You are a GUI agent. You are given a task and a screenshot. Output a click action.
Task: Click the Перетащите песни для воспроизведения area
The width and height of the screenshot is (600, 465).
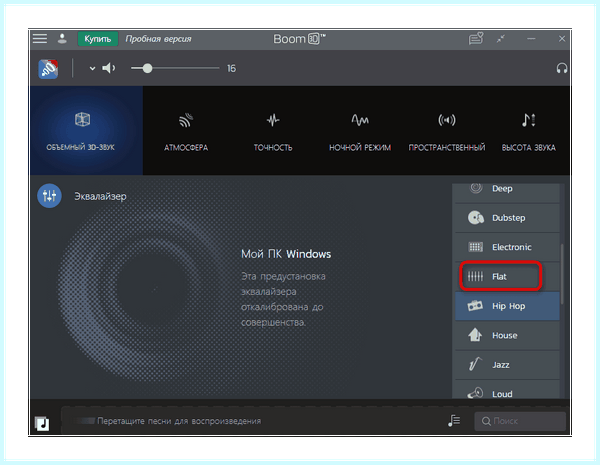tap(179, 421)
